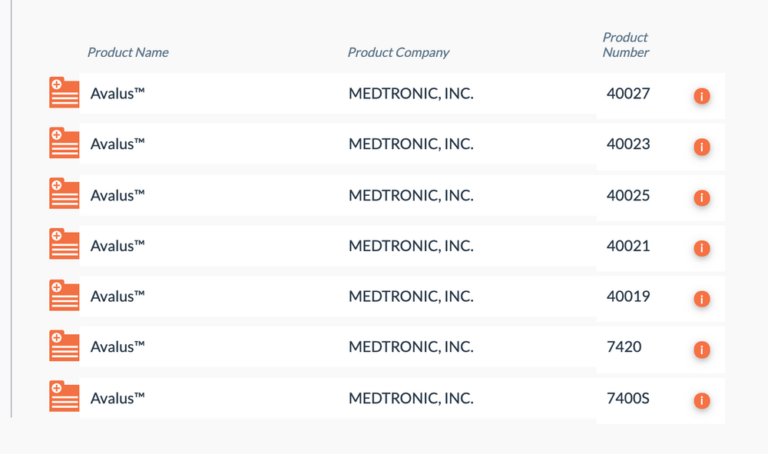Click the medical record icon for 40027 row
768x454 pixels.
click(64, 93)
